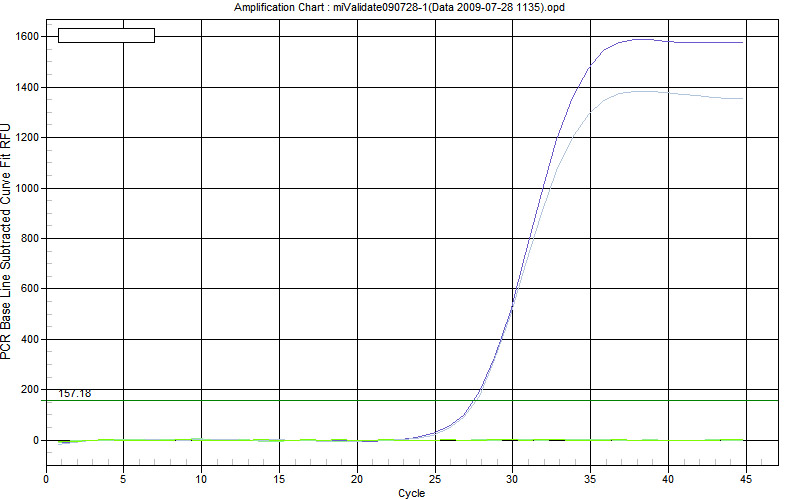
Task: Click the y-axis tick label 800
Action: tap(30, 238)
